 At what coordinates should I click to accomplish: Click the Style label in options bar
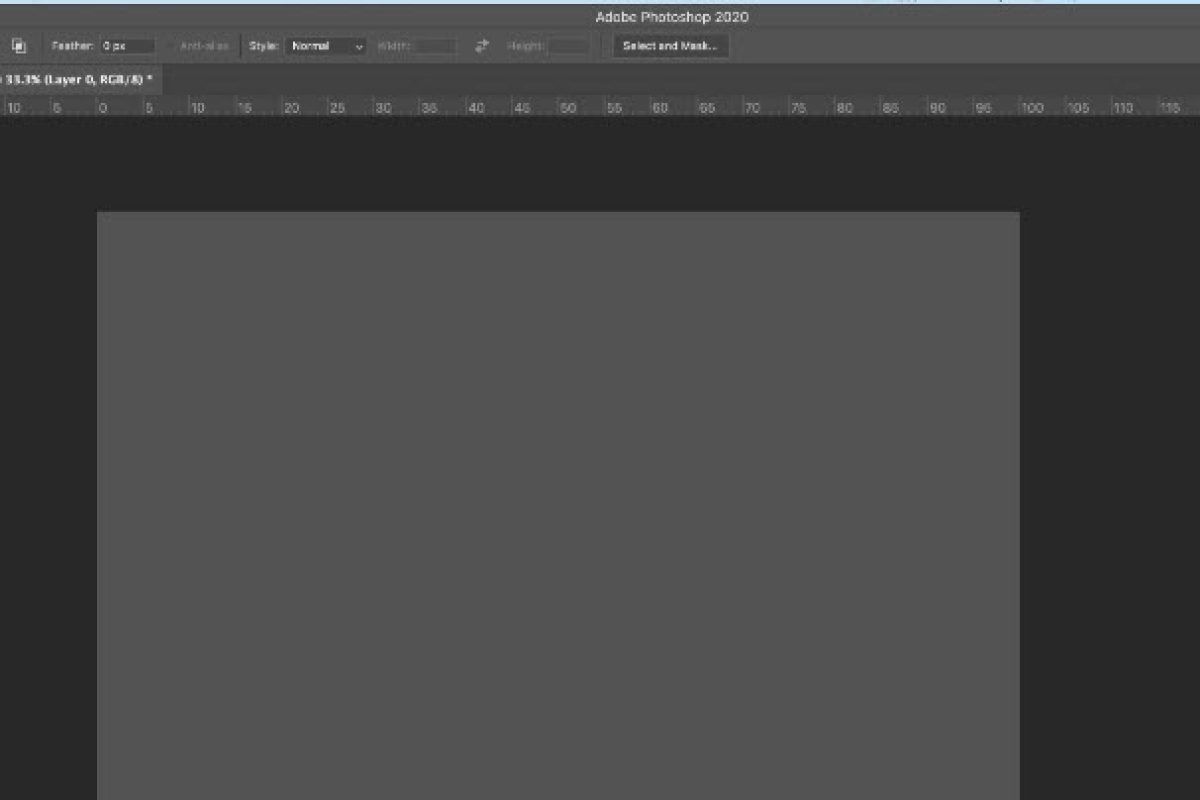(263, 46)
